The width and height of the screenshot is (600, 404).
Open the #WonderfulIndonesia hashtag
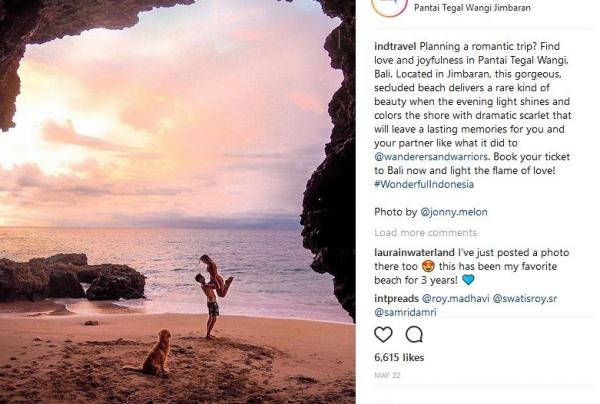click(x=424, y=184)
